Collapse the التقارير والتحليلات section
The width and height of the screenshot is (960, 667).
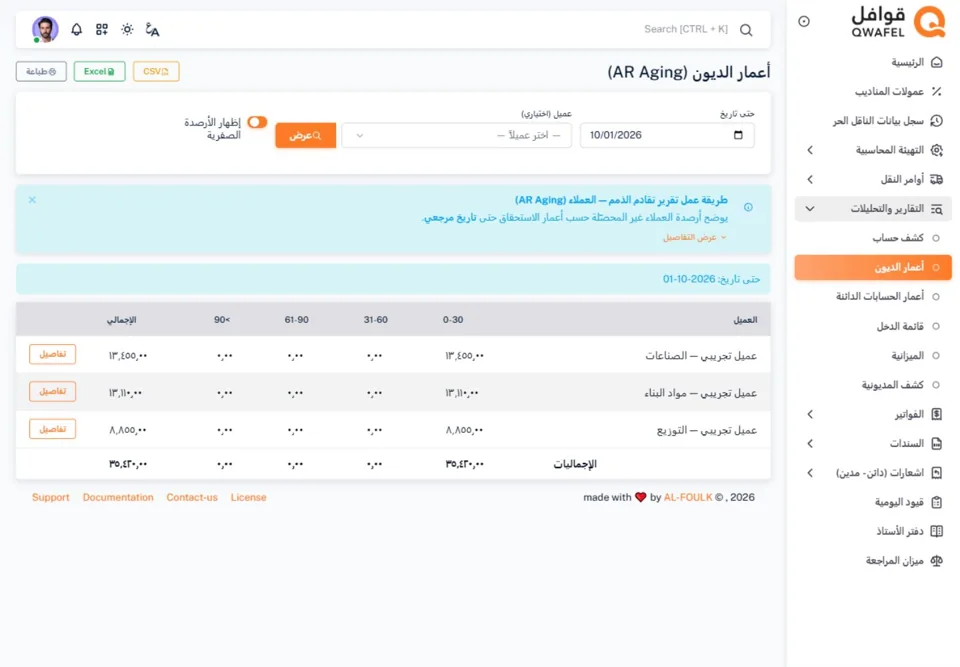(x=873, y=209)
